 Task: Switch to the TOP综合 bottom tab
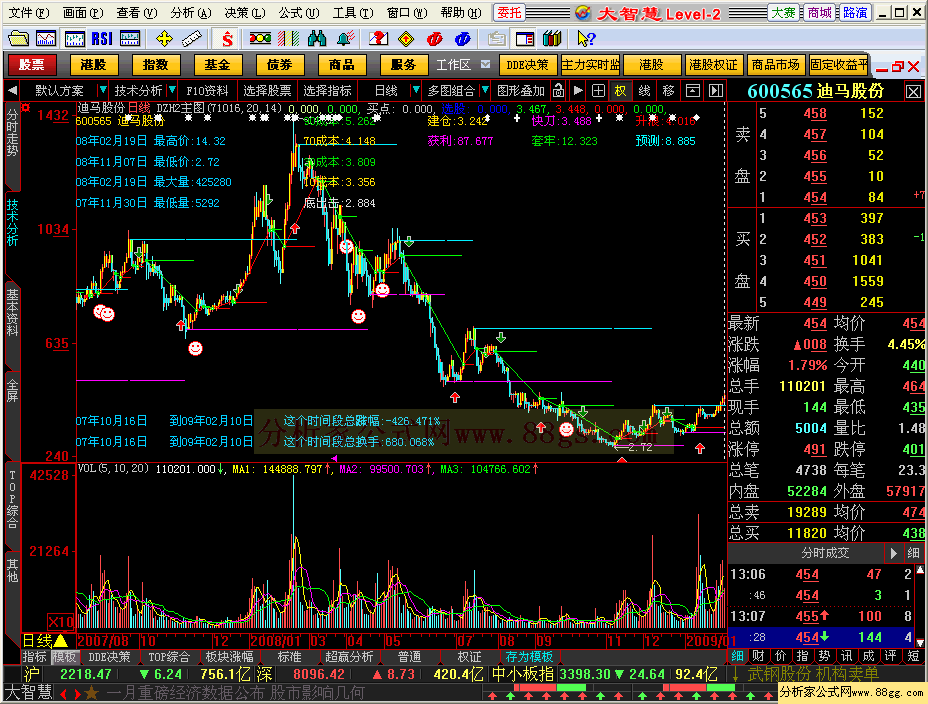[169, 657]
